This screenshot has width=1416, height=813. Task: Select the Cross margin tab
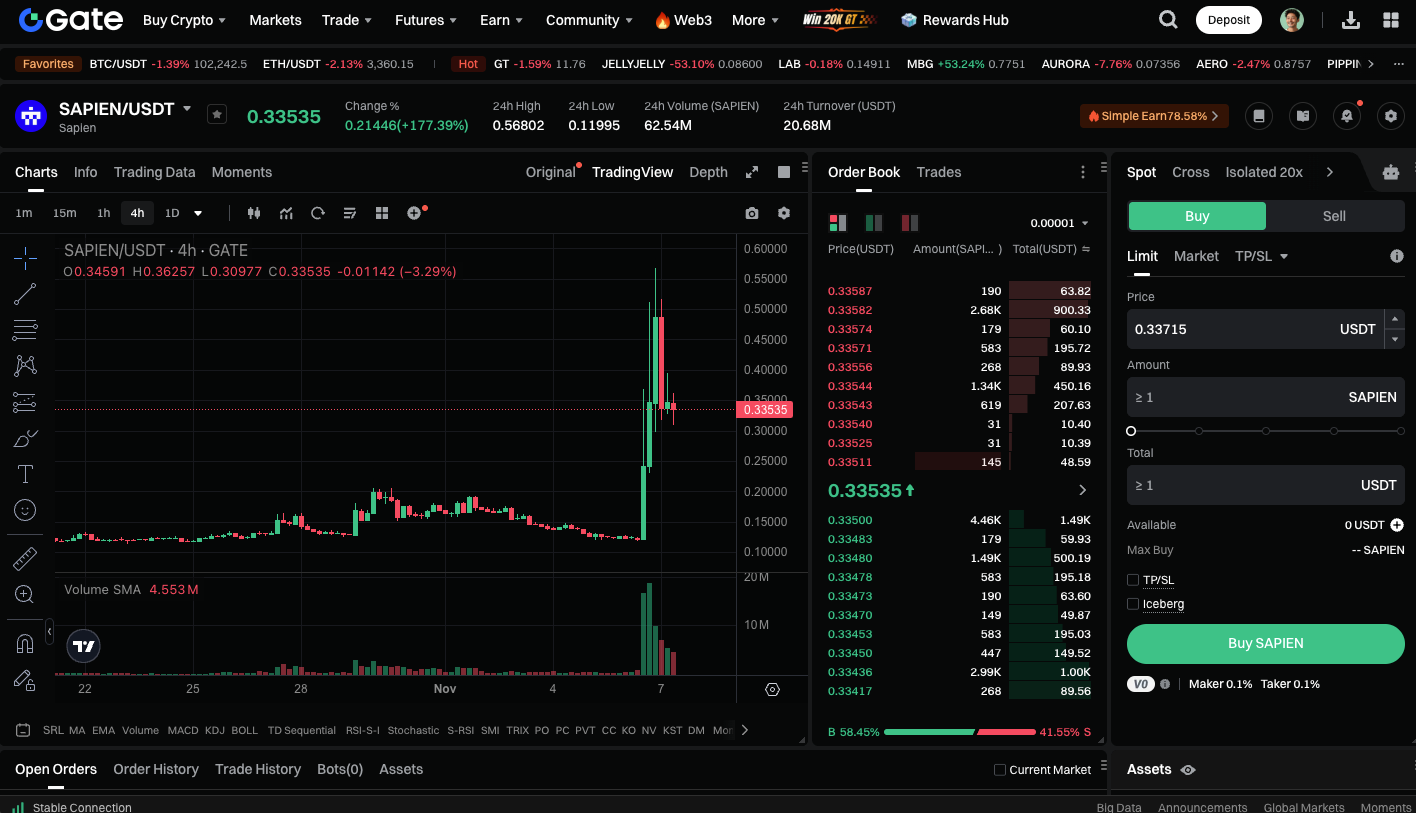[x=1191, y=172]
